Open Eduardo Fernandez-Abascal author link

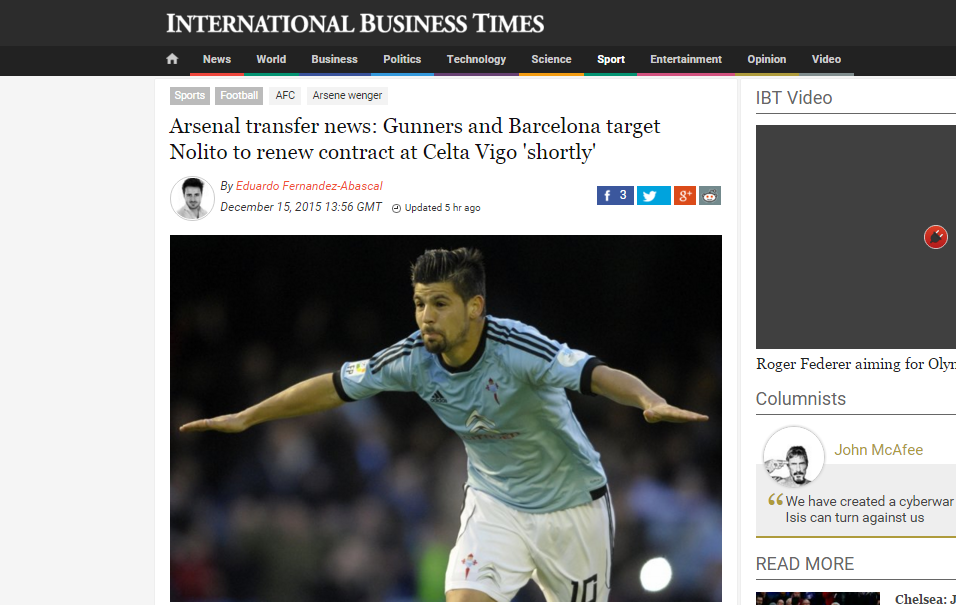click(309, 186)
